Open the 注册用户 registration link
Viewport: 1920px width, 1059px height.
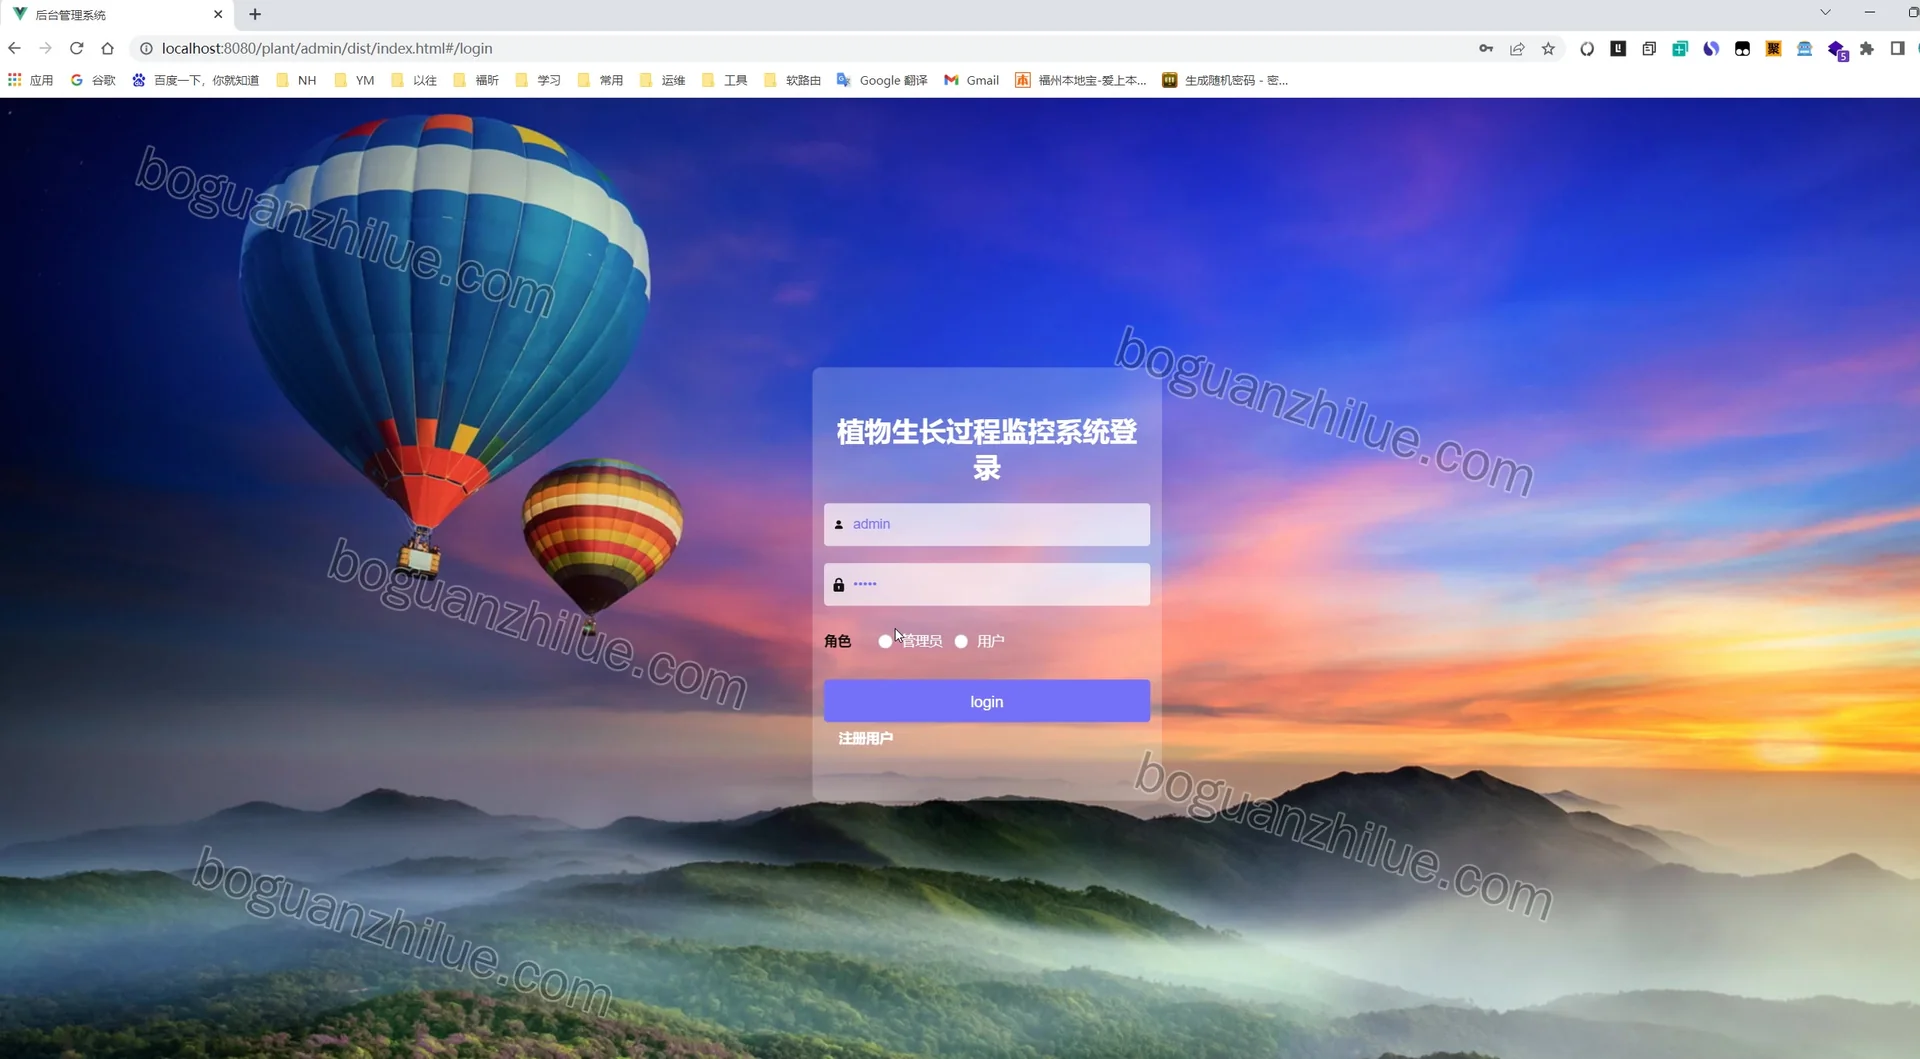866,738
